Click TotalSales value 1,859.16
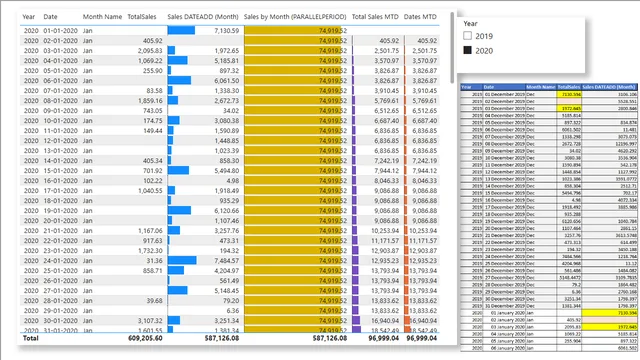The height and width of the screenshot is (360, 640). (150, 101)
